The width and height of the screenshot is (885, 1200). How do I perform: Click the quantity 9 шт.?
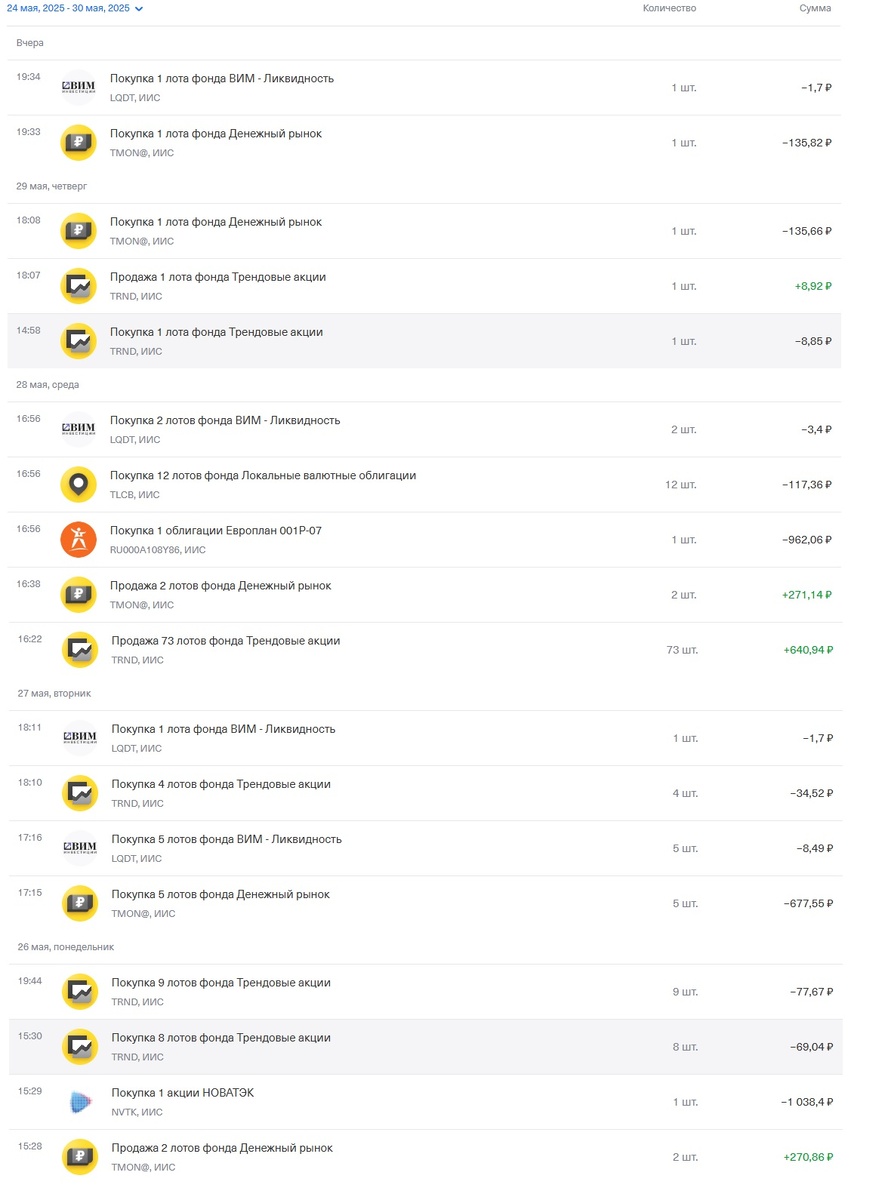coord(685,992)
